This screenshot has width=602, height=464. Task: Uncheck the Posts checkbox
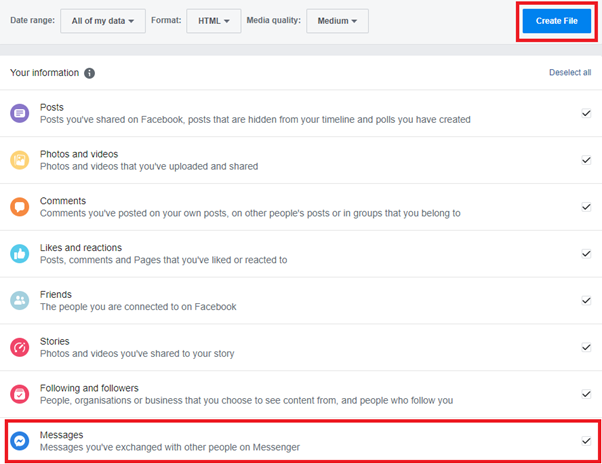click(586, 113)
